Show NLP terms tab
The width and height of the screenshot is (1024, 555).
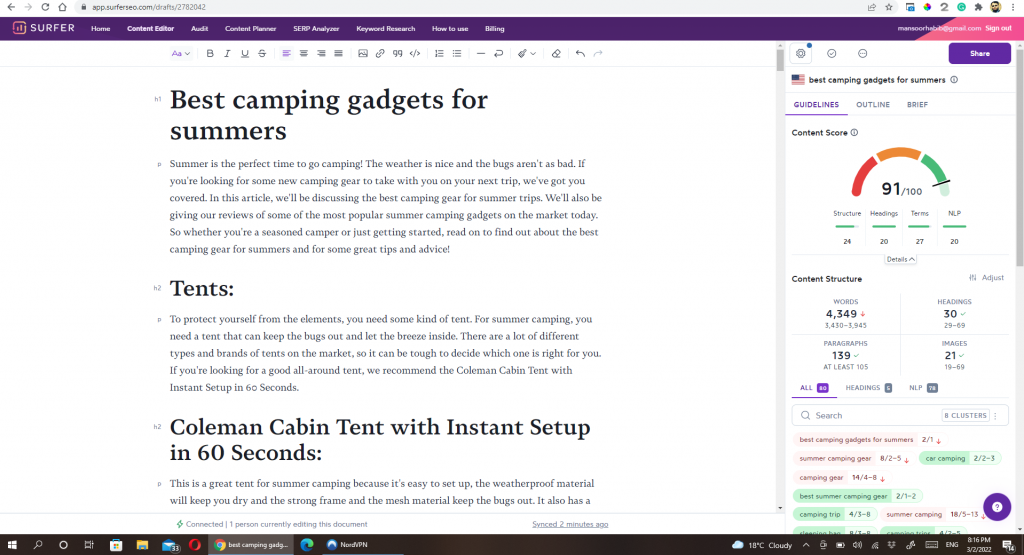point(923,388)
